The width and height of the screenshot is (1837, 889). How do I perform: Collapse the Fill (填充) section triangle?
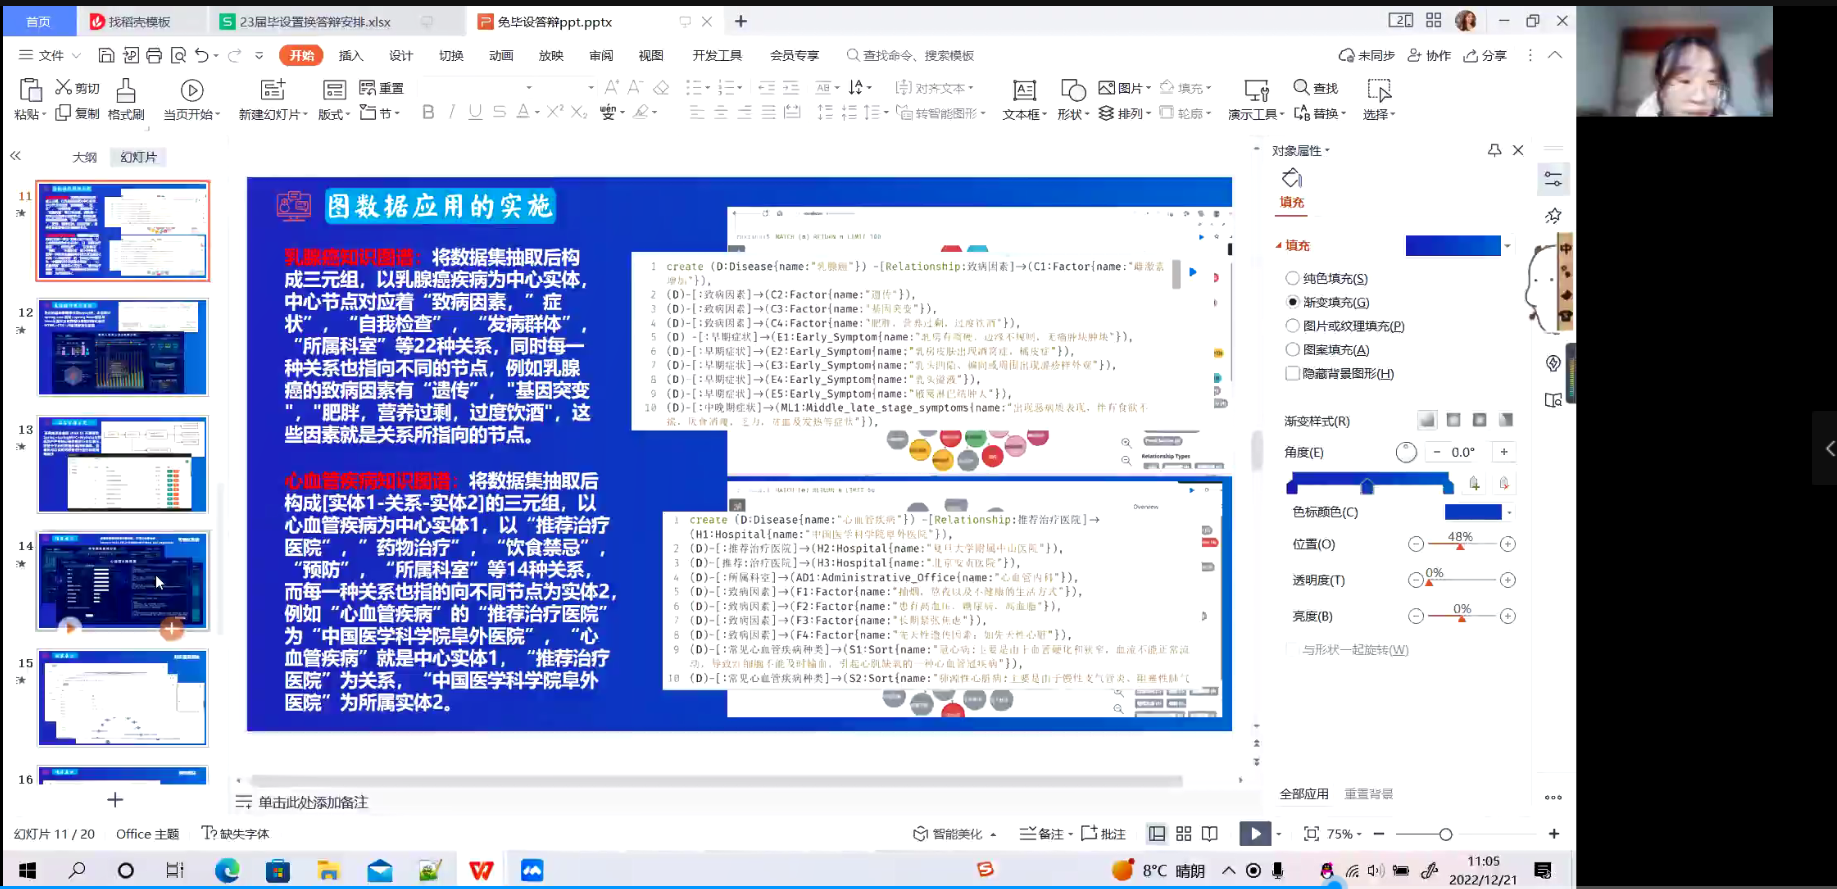[1278, 245]
